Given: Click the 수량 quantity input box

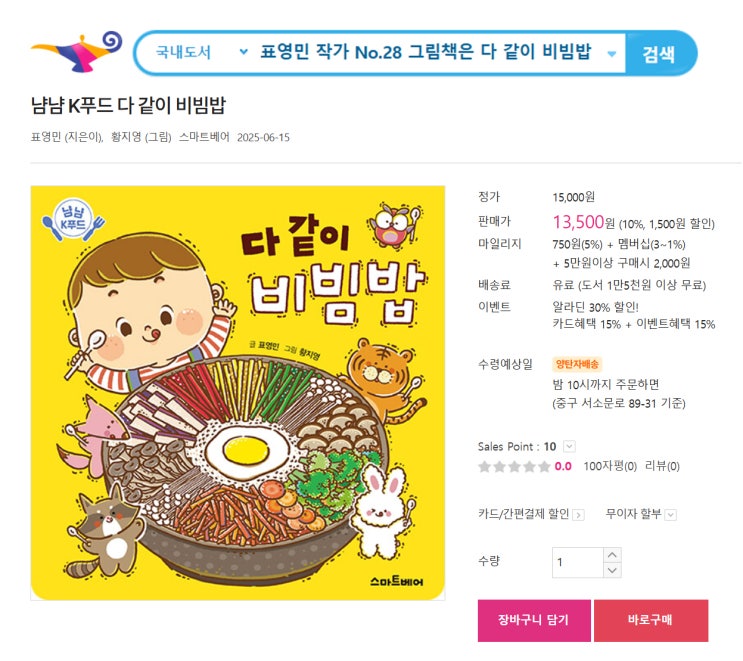Looking at the screenshot, I should [578, 562].
